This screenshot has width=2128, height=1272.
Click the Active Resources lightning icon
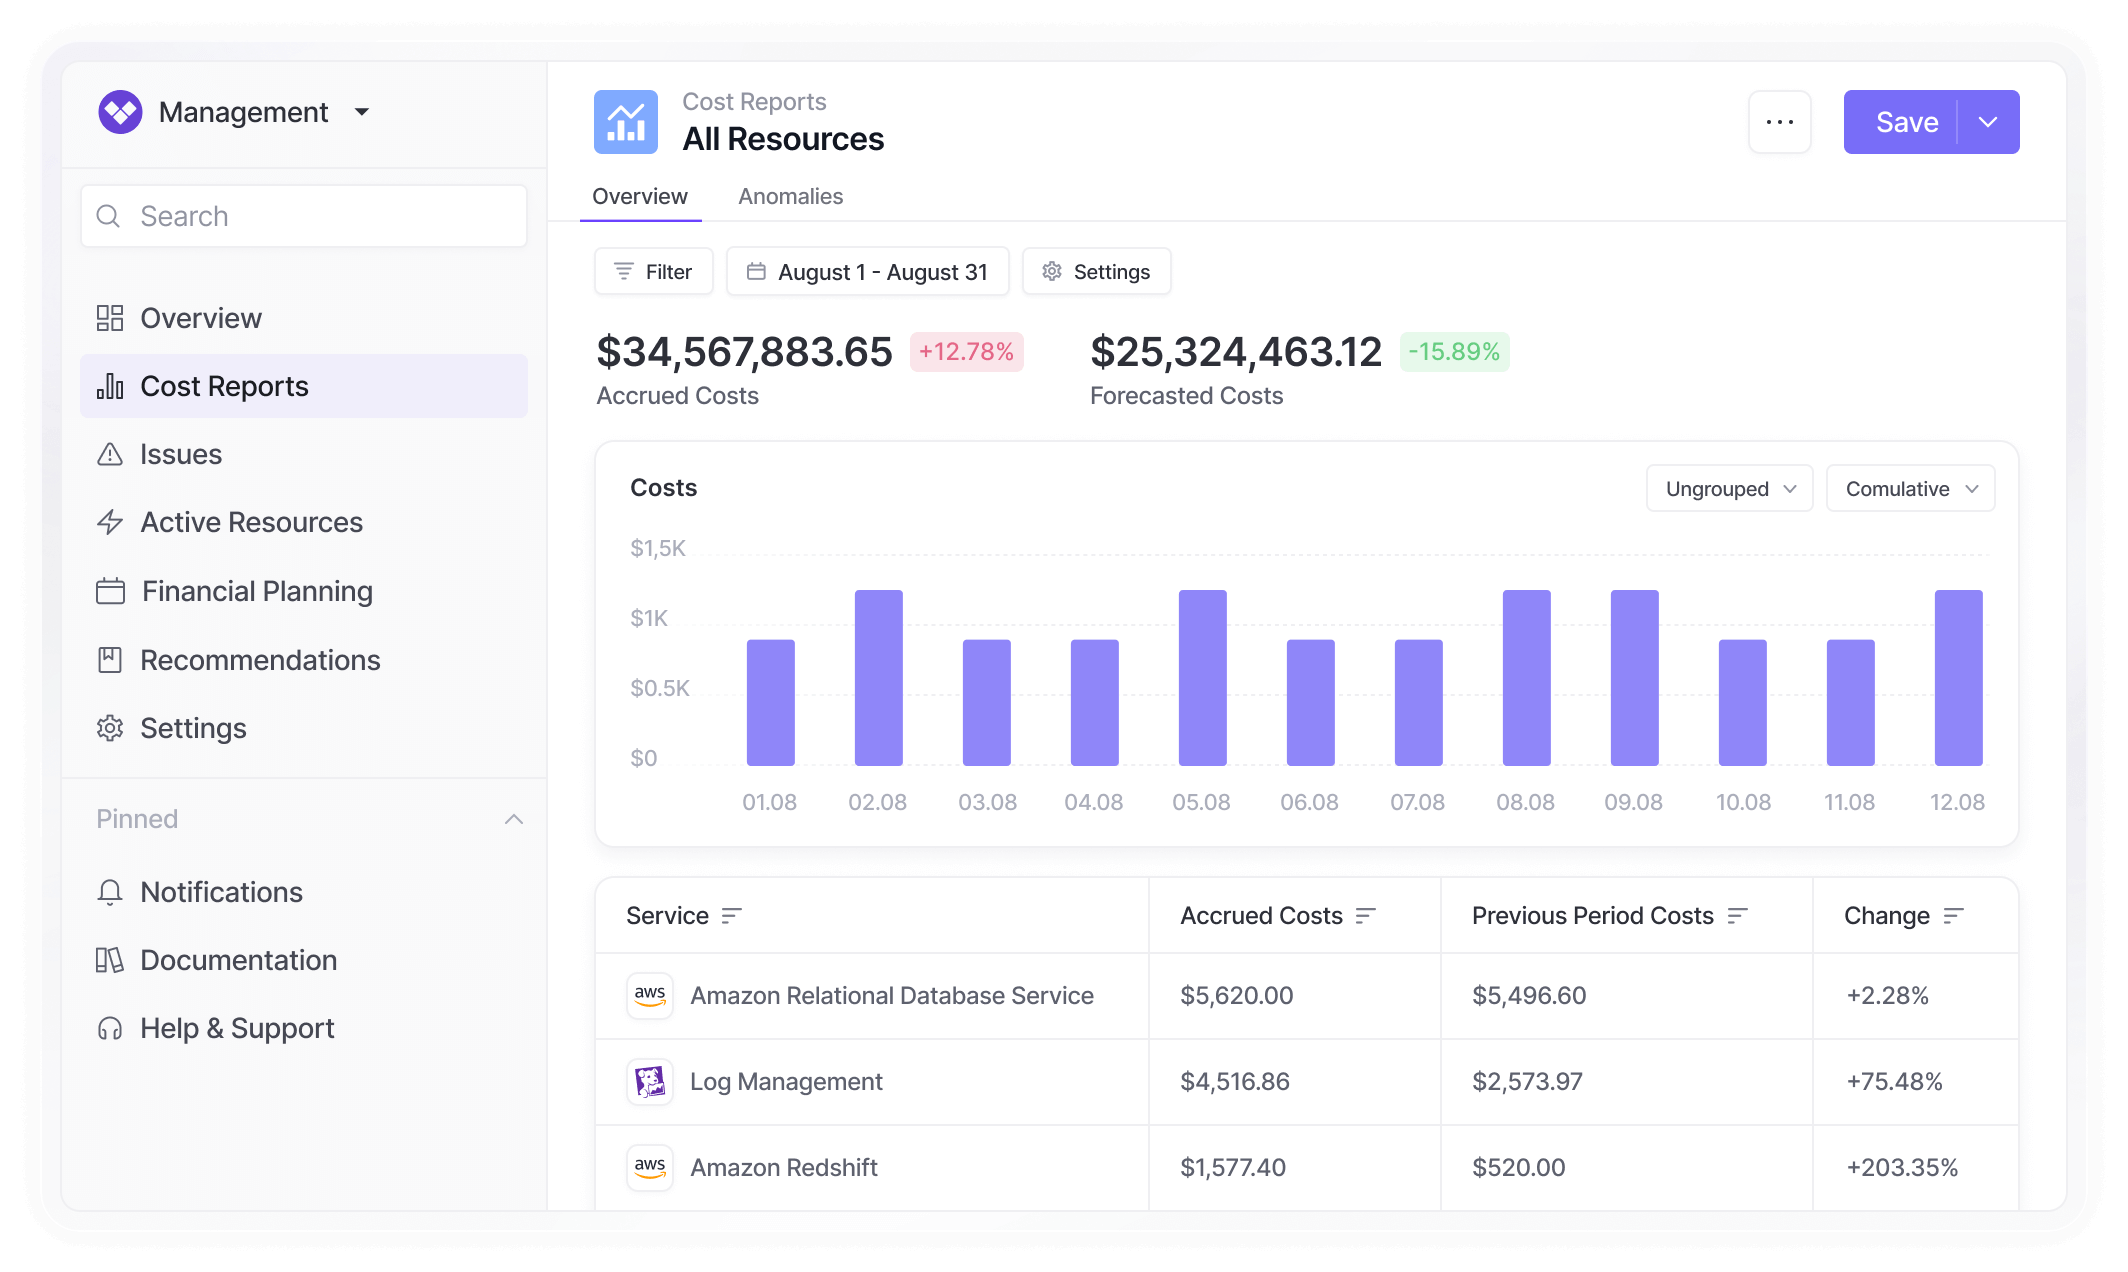(110, 522)
